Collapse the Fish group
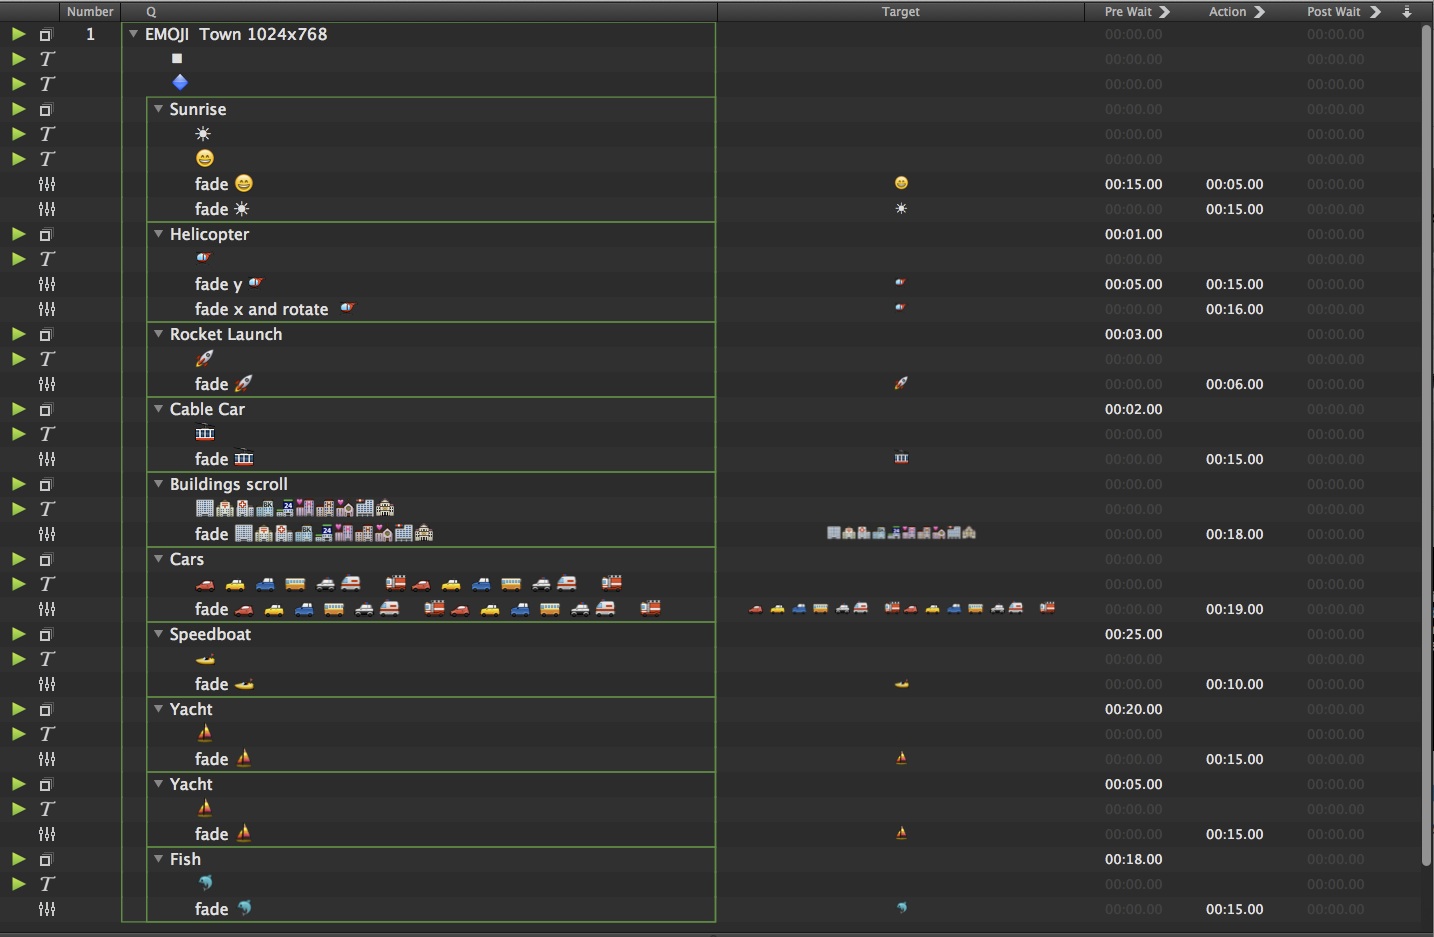Image resolution: width=1434 pixels, height=937 pixels. click(x=158, y=859)
